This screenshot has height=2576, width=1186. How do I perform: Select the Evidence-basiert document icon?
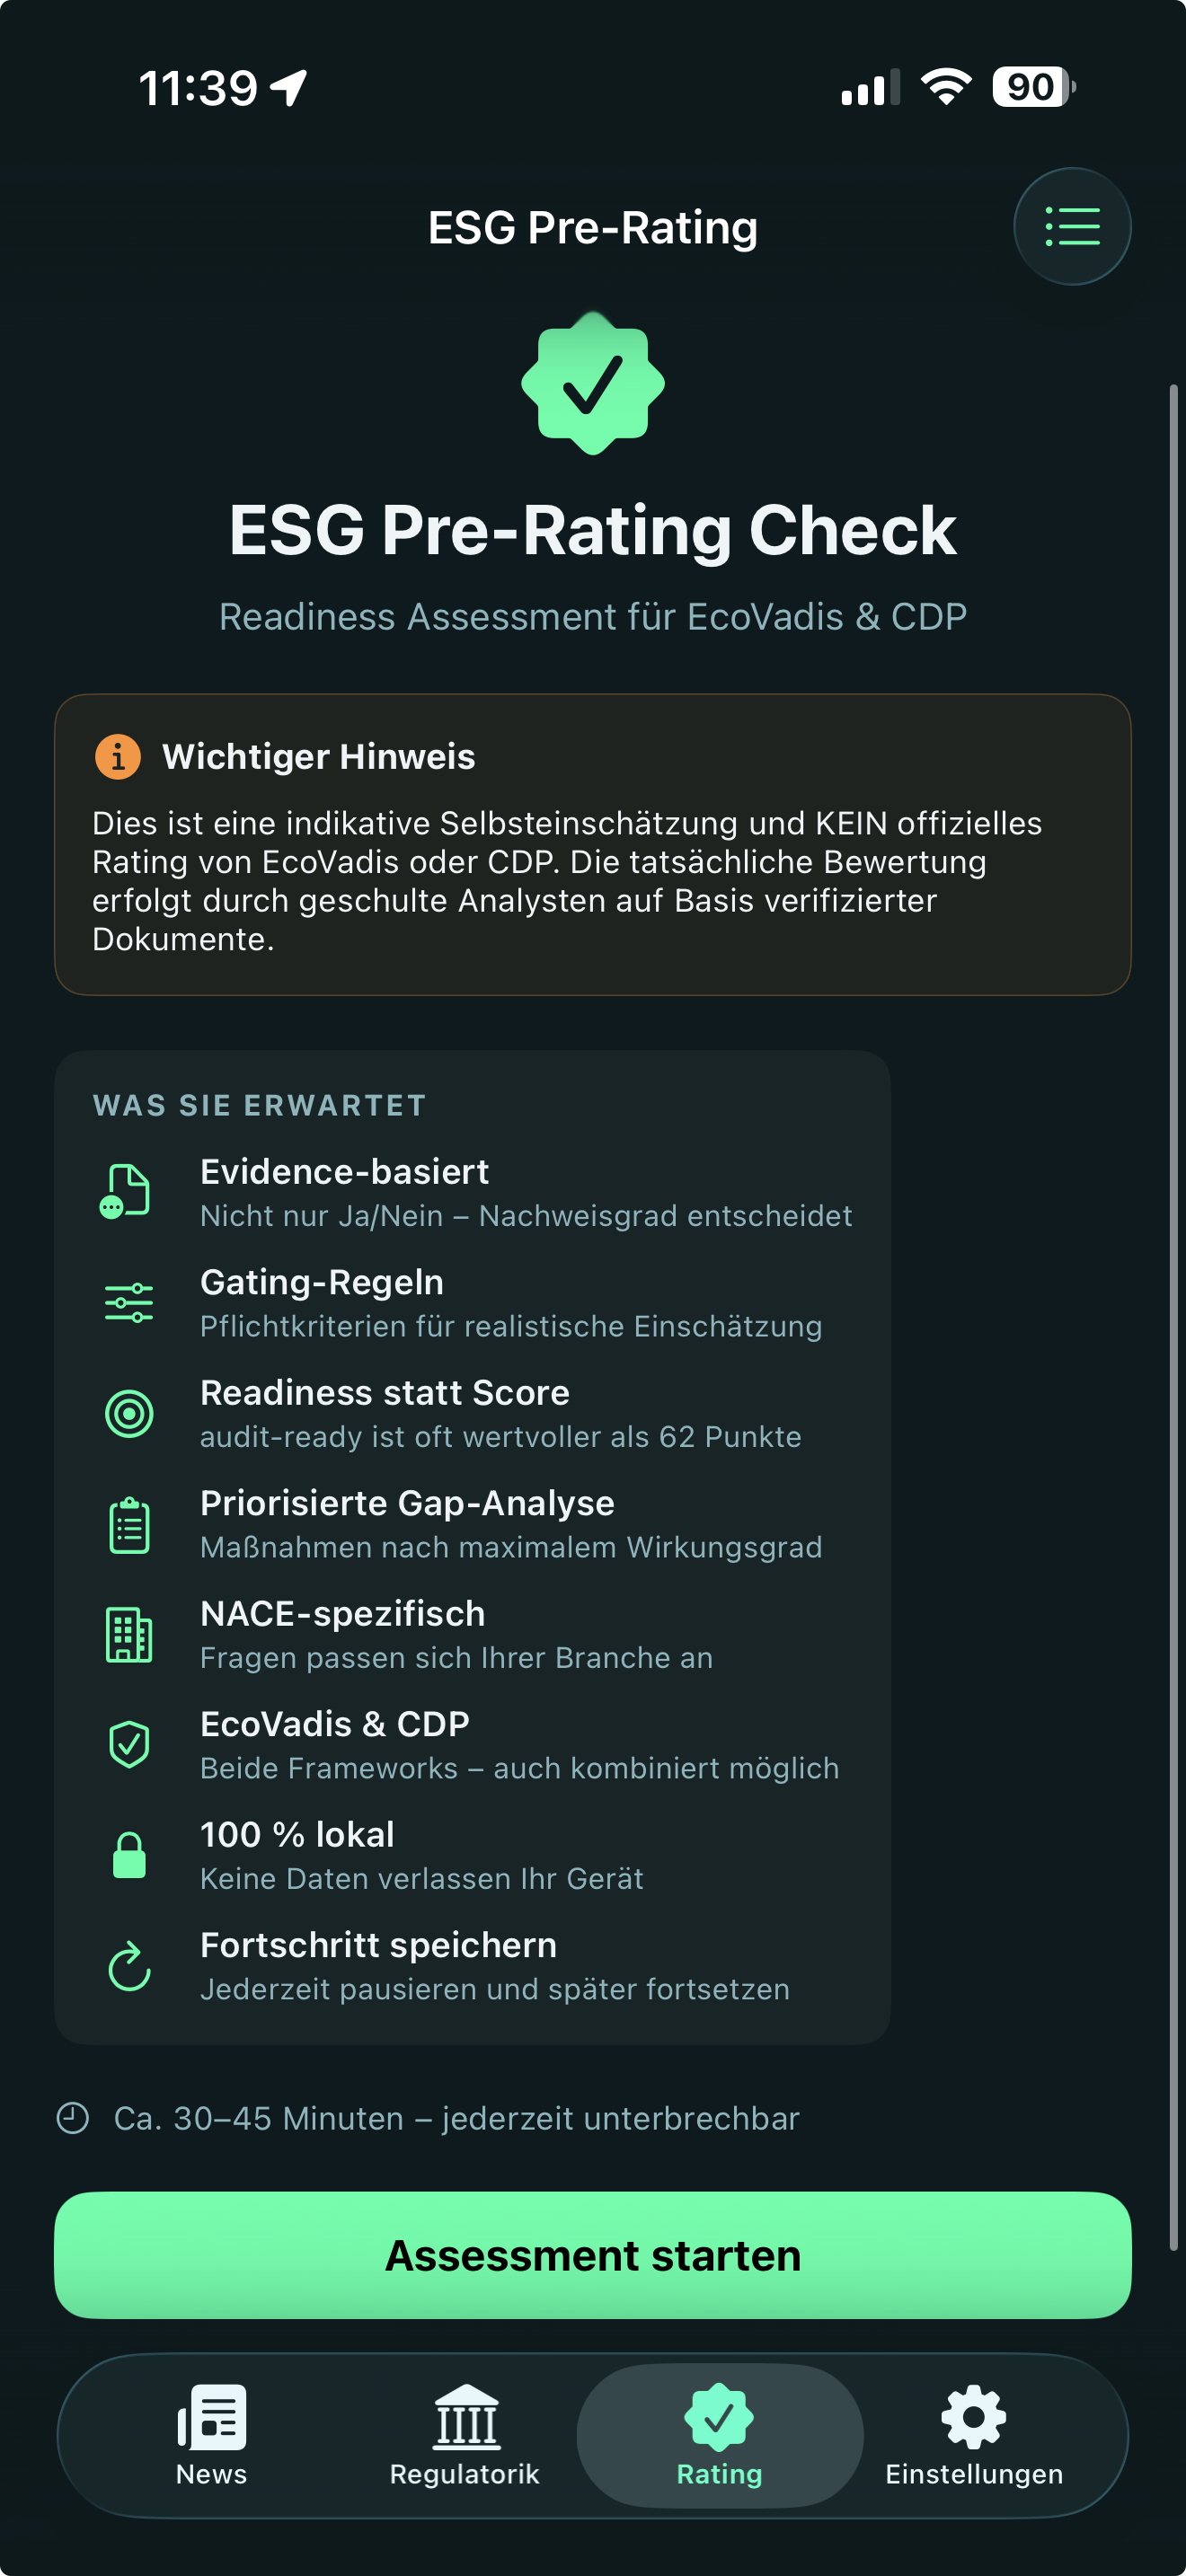click(128, 1191)
